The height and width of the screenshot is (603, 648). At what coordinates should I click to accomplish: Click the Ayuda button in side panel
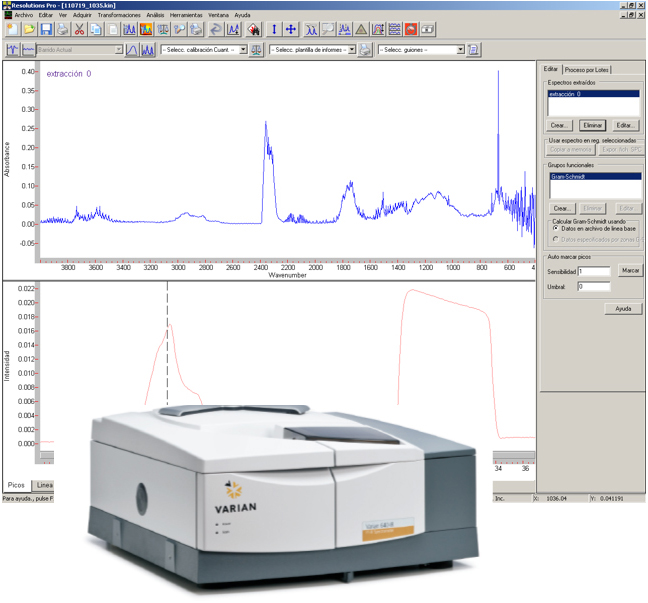click(623, 308)
